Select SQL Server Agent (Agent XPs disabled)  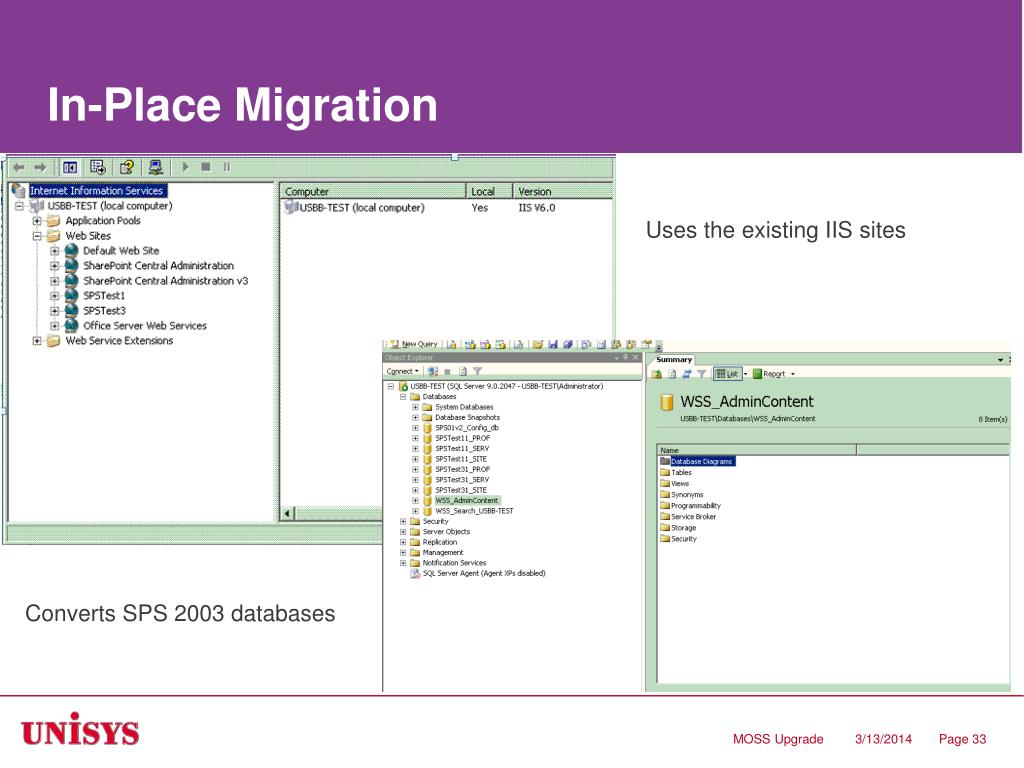(x=484, y=573)
